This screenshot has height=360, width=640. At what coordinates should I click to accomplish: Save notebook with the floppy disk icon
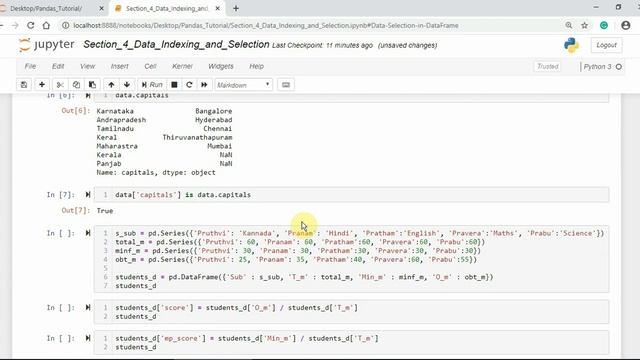[x=24, y=84]
